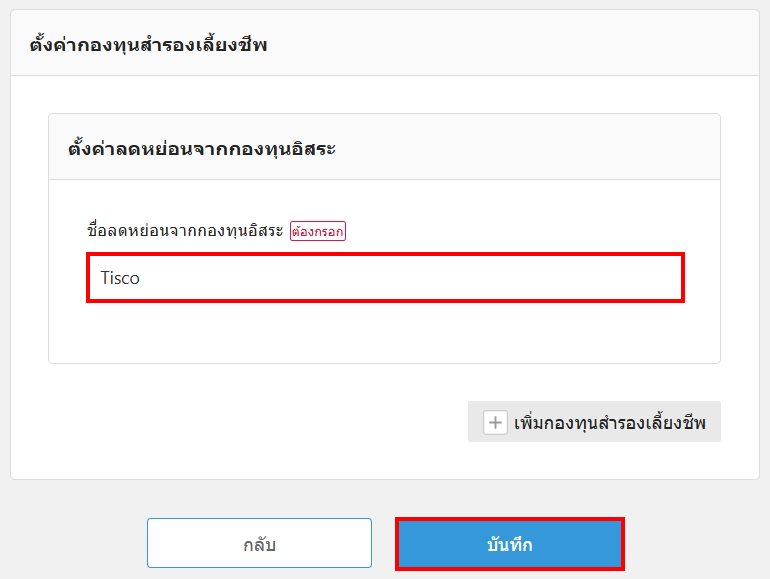Click the ตั้งค่าลดหย่อนจากกองทุนอิสระ section header
This screenshot has height=579, width=770.
coord(201,149)
